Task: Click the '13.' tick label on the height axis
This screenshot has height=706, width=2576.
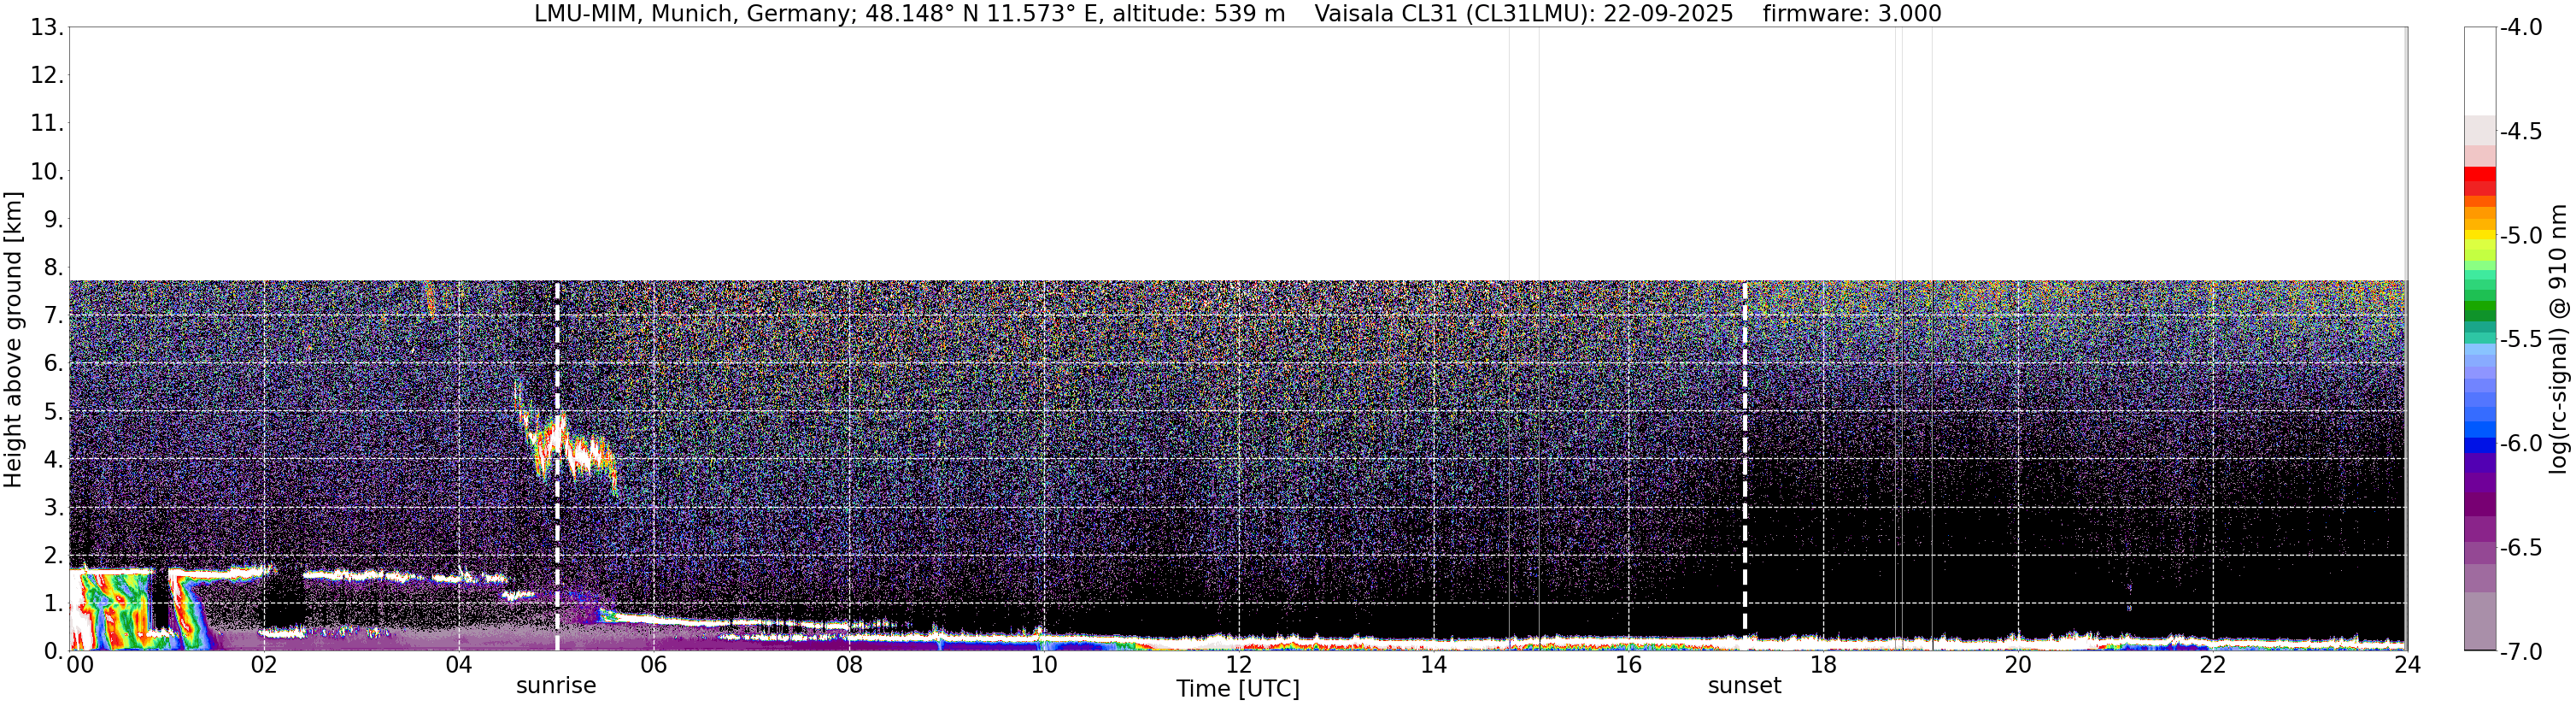Action: [47, 27]
